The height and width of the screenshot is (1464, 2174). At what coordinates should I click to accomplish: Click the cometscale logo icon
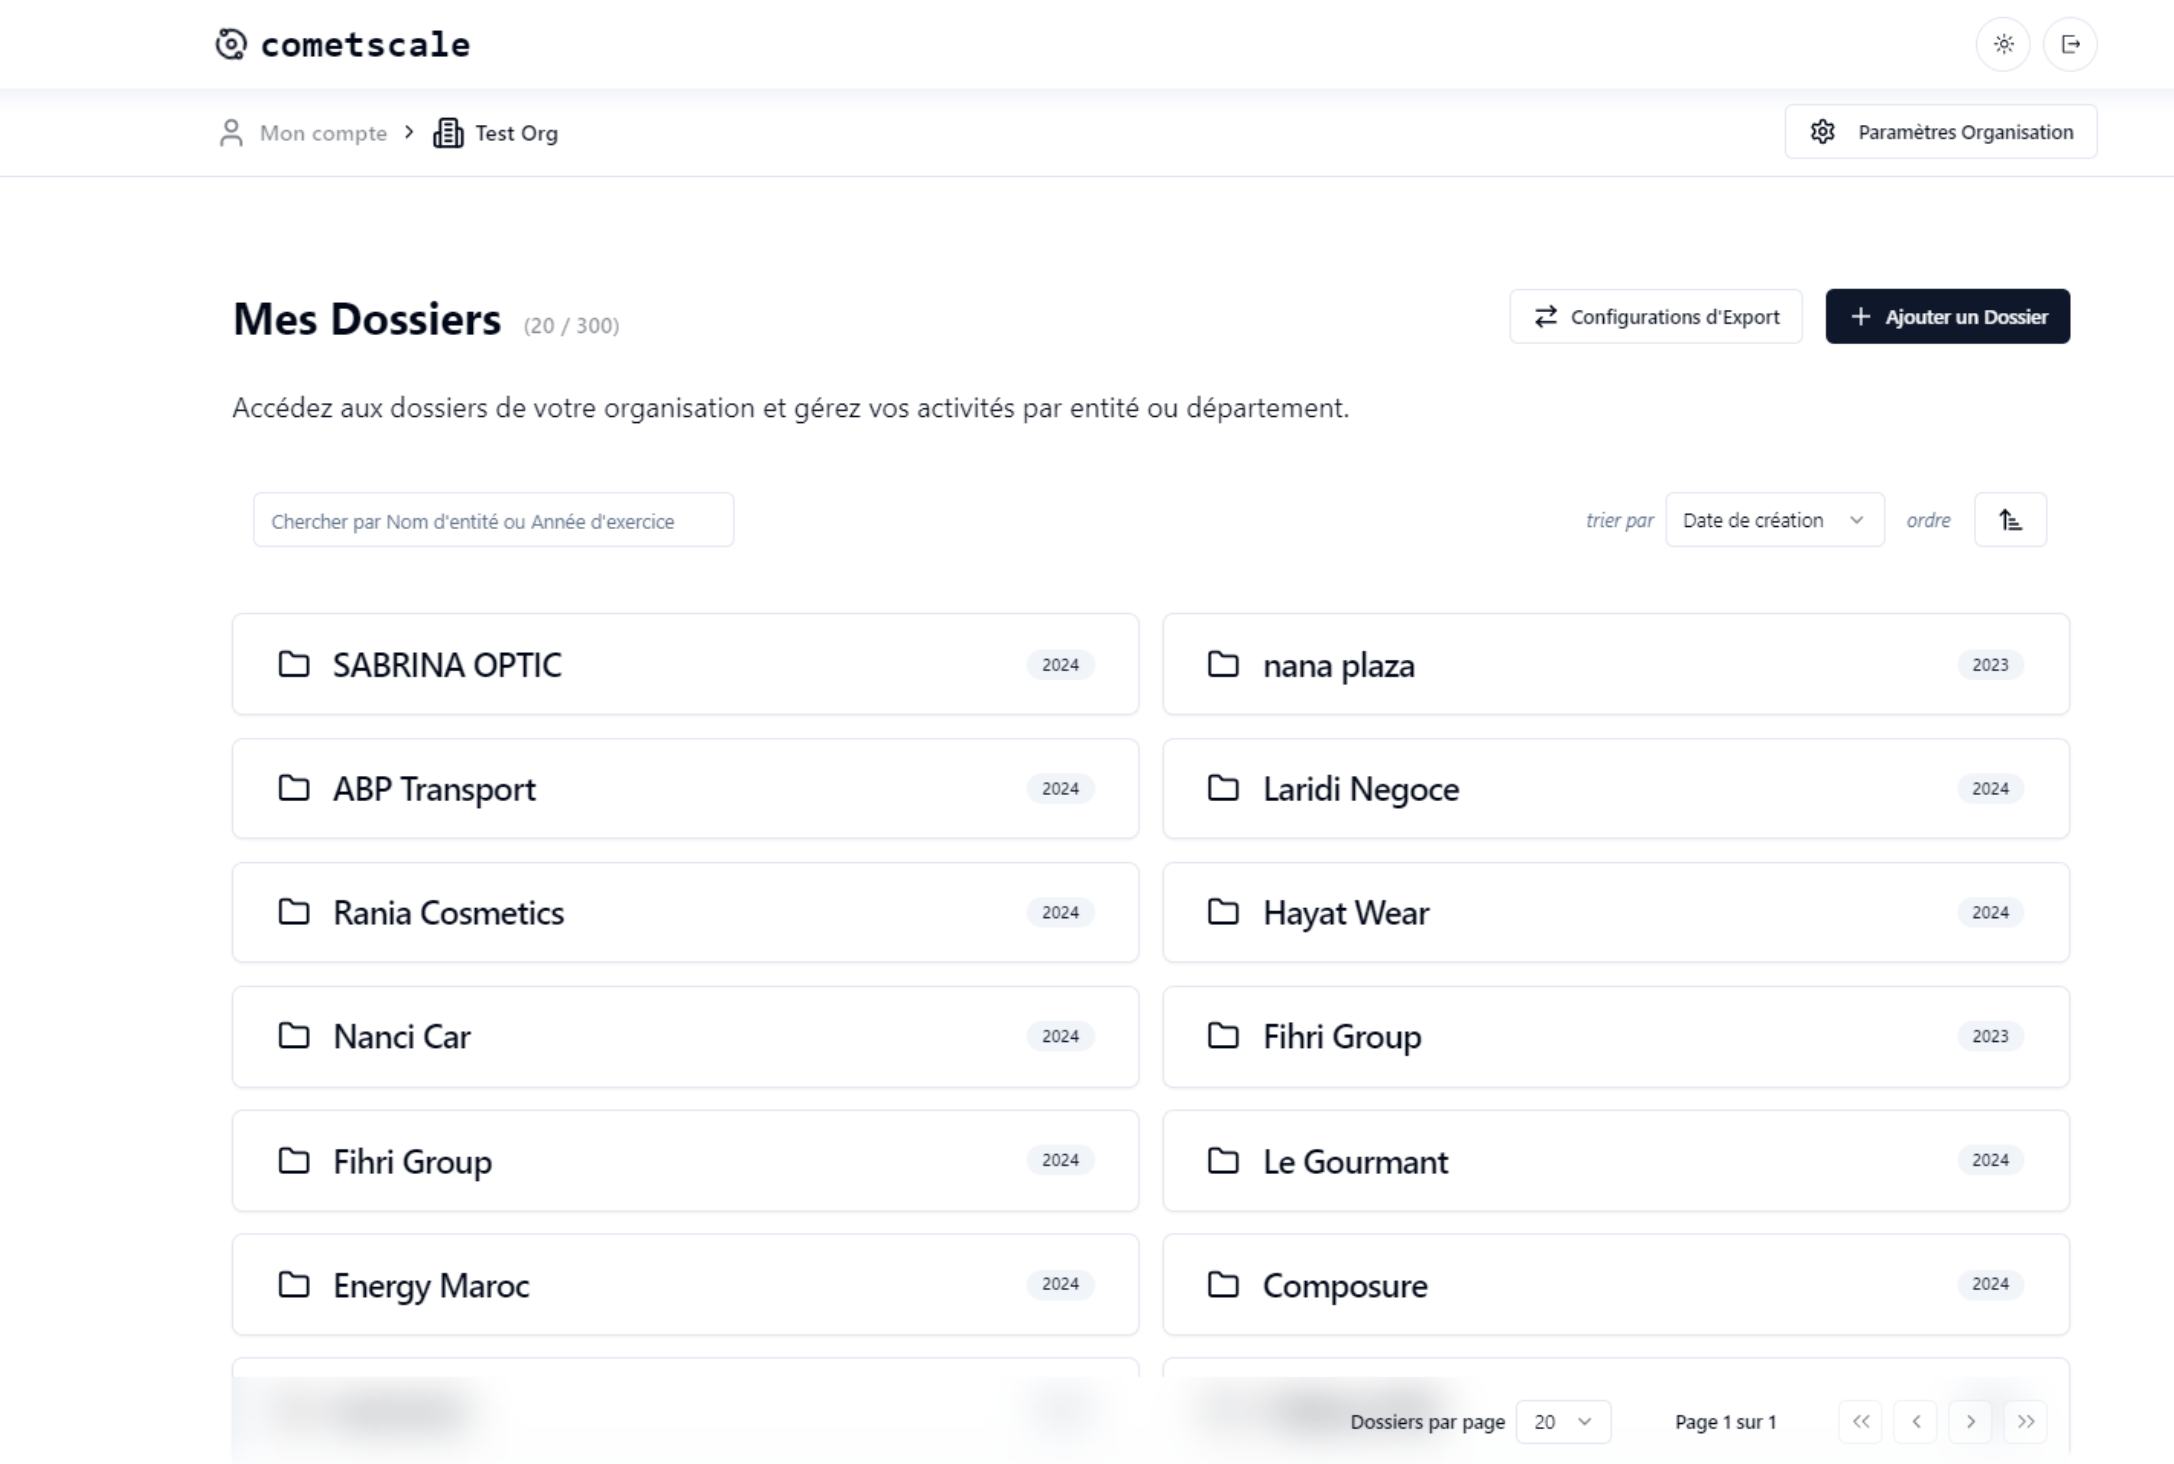[231, 44]
